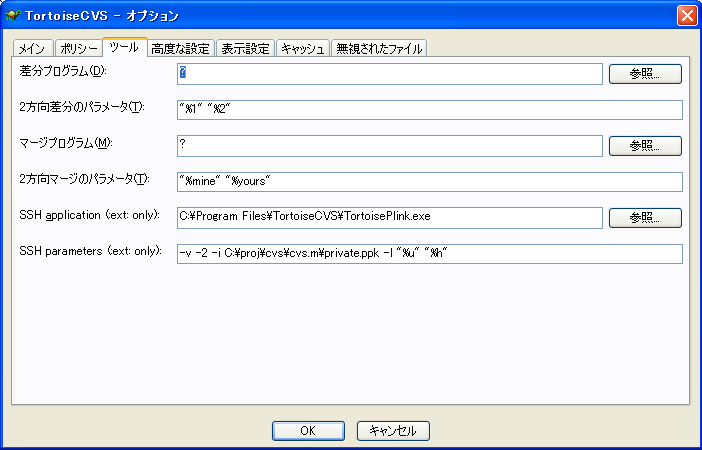Click the 差分プログラム input field
Screen dimensions: 702x450
(x=390, y=74)
